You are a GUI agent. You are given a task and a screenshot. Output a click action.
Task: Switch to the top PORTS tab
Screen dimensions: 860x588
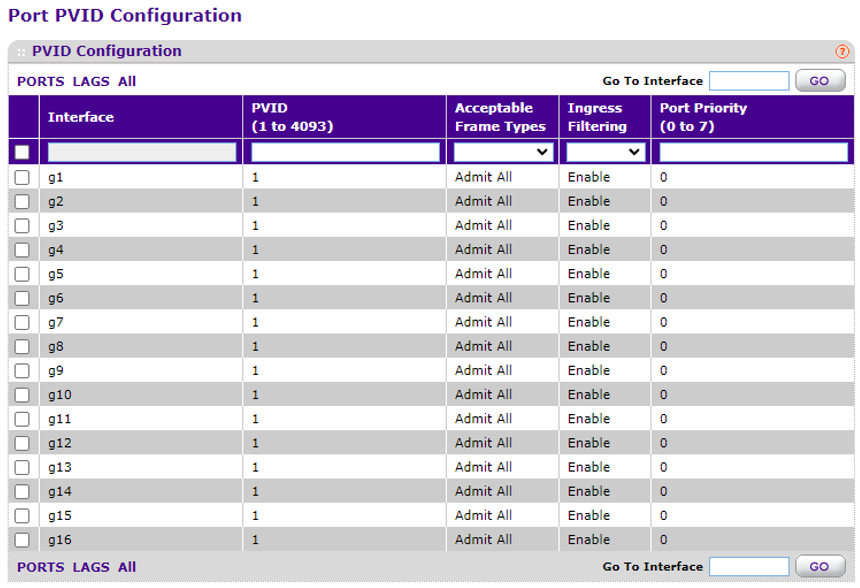(40, 81)
